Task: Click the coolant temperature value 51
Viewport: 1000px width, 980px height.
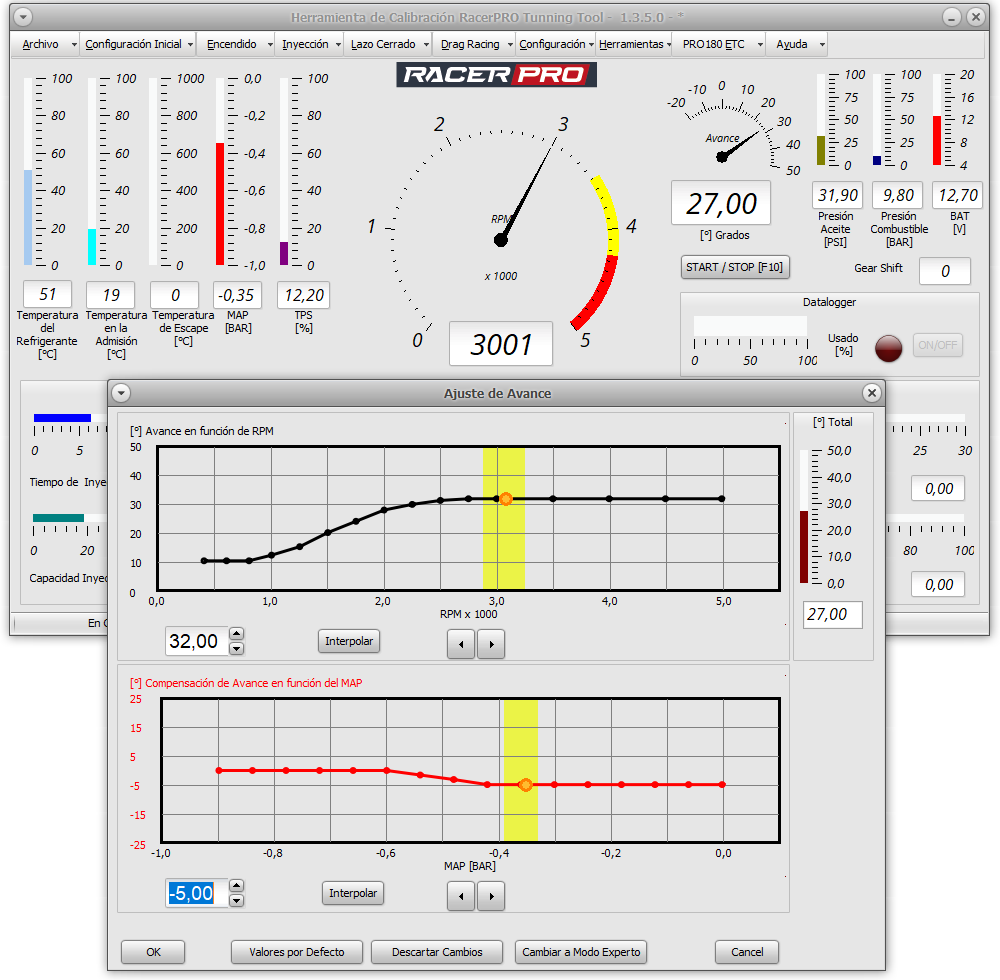Action: [x=47, y=294]
